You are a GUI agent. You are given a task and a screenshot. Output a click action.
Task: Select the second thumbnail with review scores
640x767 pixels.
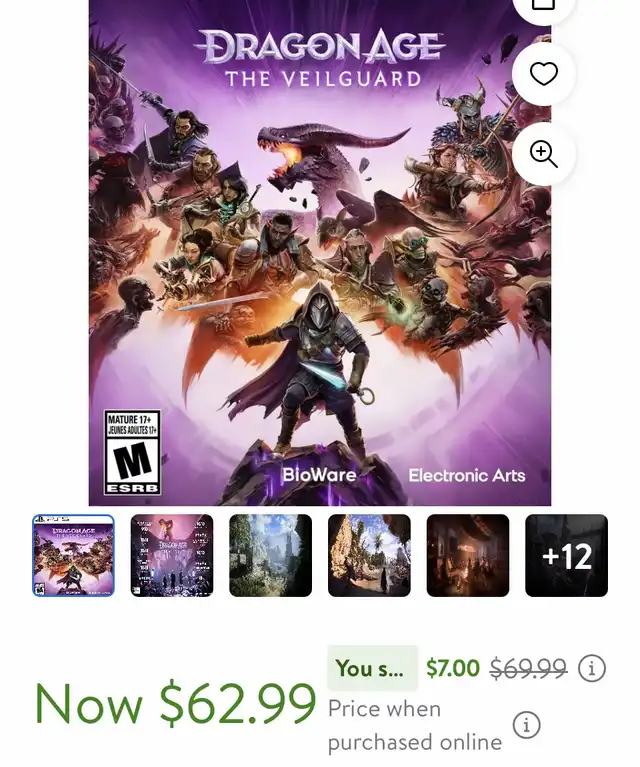pos(172,555)
